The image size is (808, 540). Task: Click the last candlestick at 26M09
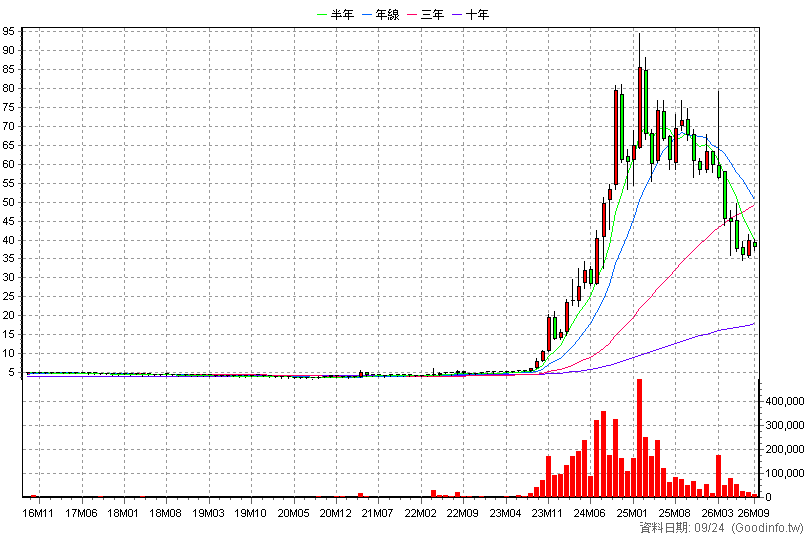point(755,245)
